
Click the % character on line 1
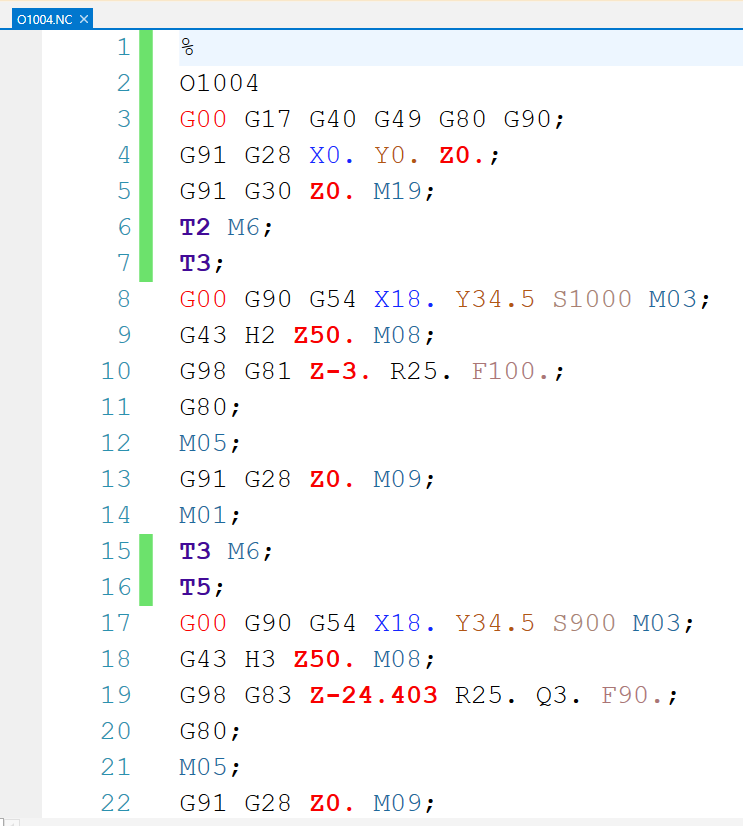(187, 47)
